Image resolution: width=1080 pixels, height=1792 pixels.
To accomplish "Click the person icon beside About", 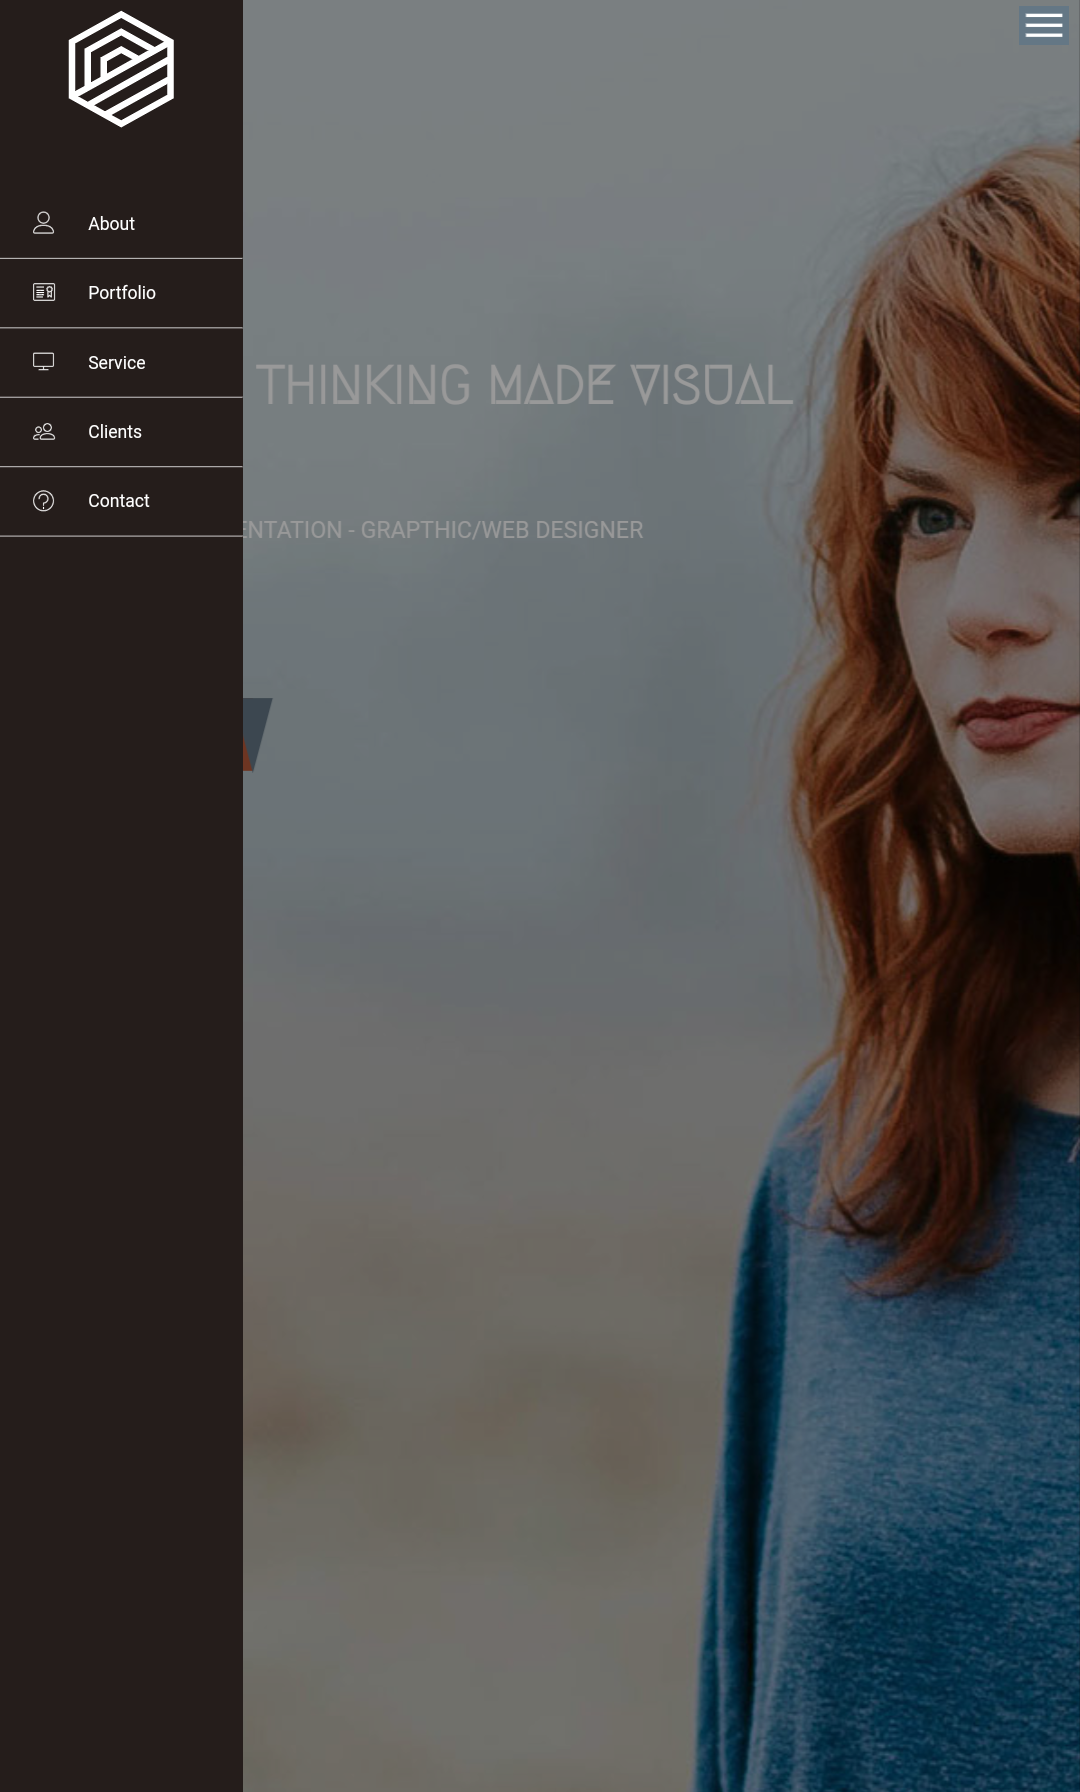I will point(43,223).
